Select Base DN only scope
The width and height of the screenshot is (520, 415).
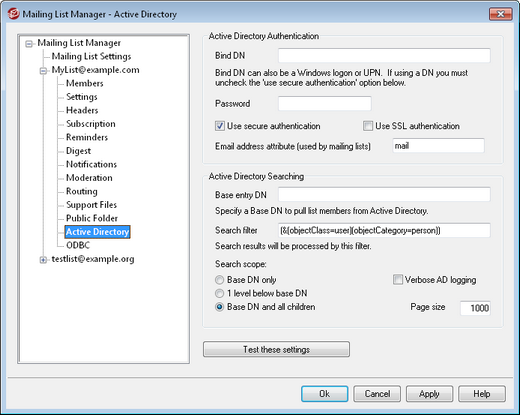coord(219,280)
